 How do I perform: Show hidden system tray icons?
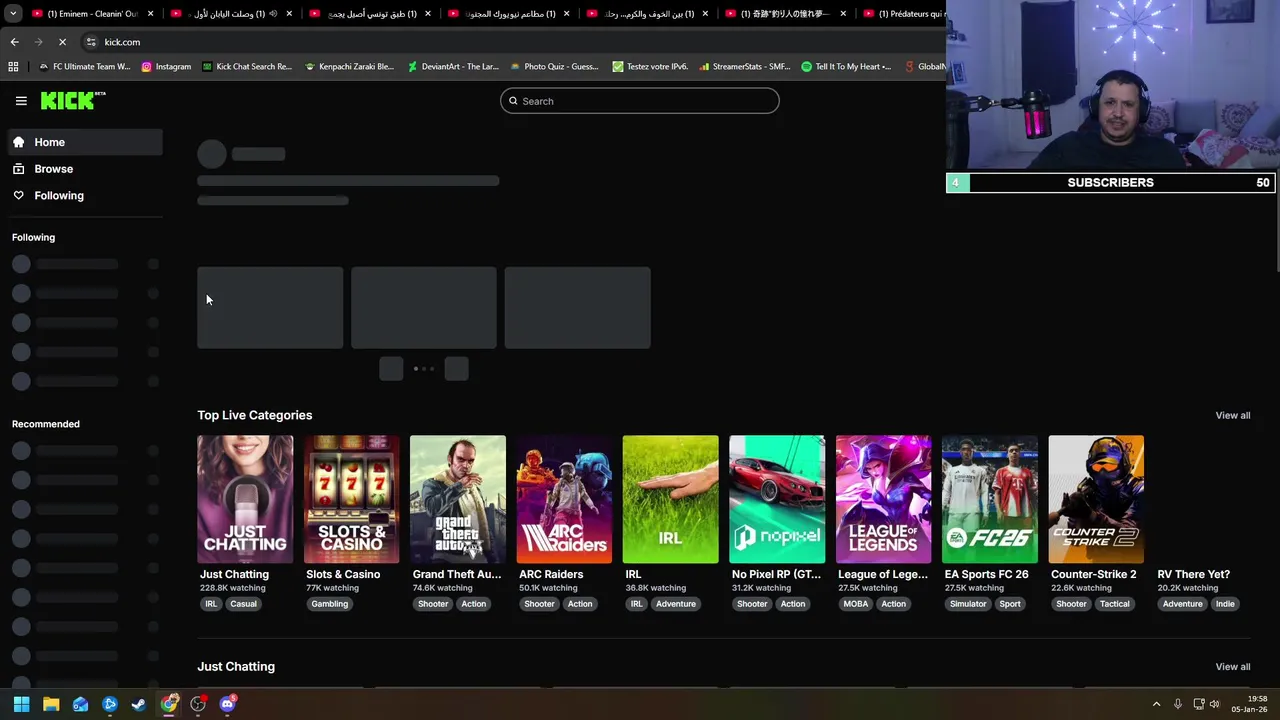coord(1156,704)
